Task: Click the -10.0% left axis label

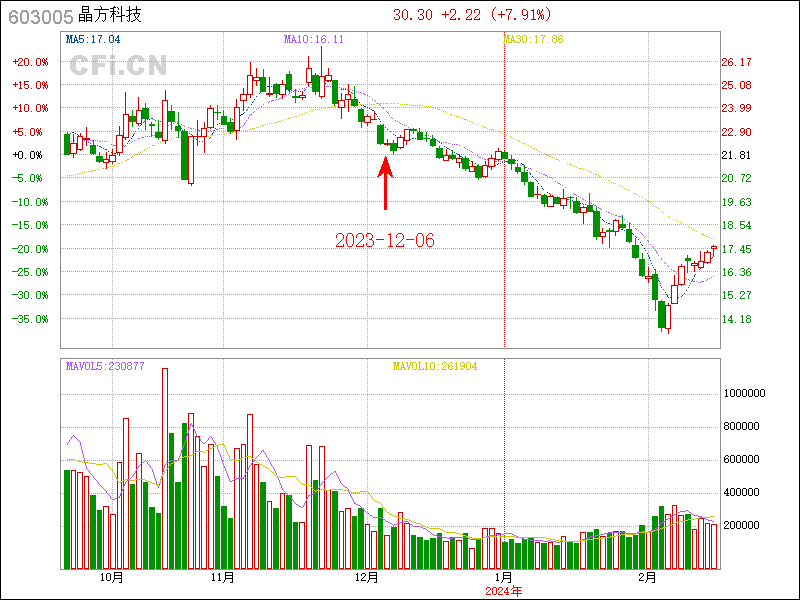Action: (x=31, y=202)
